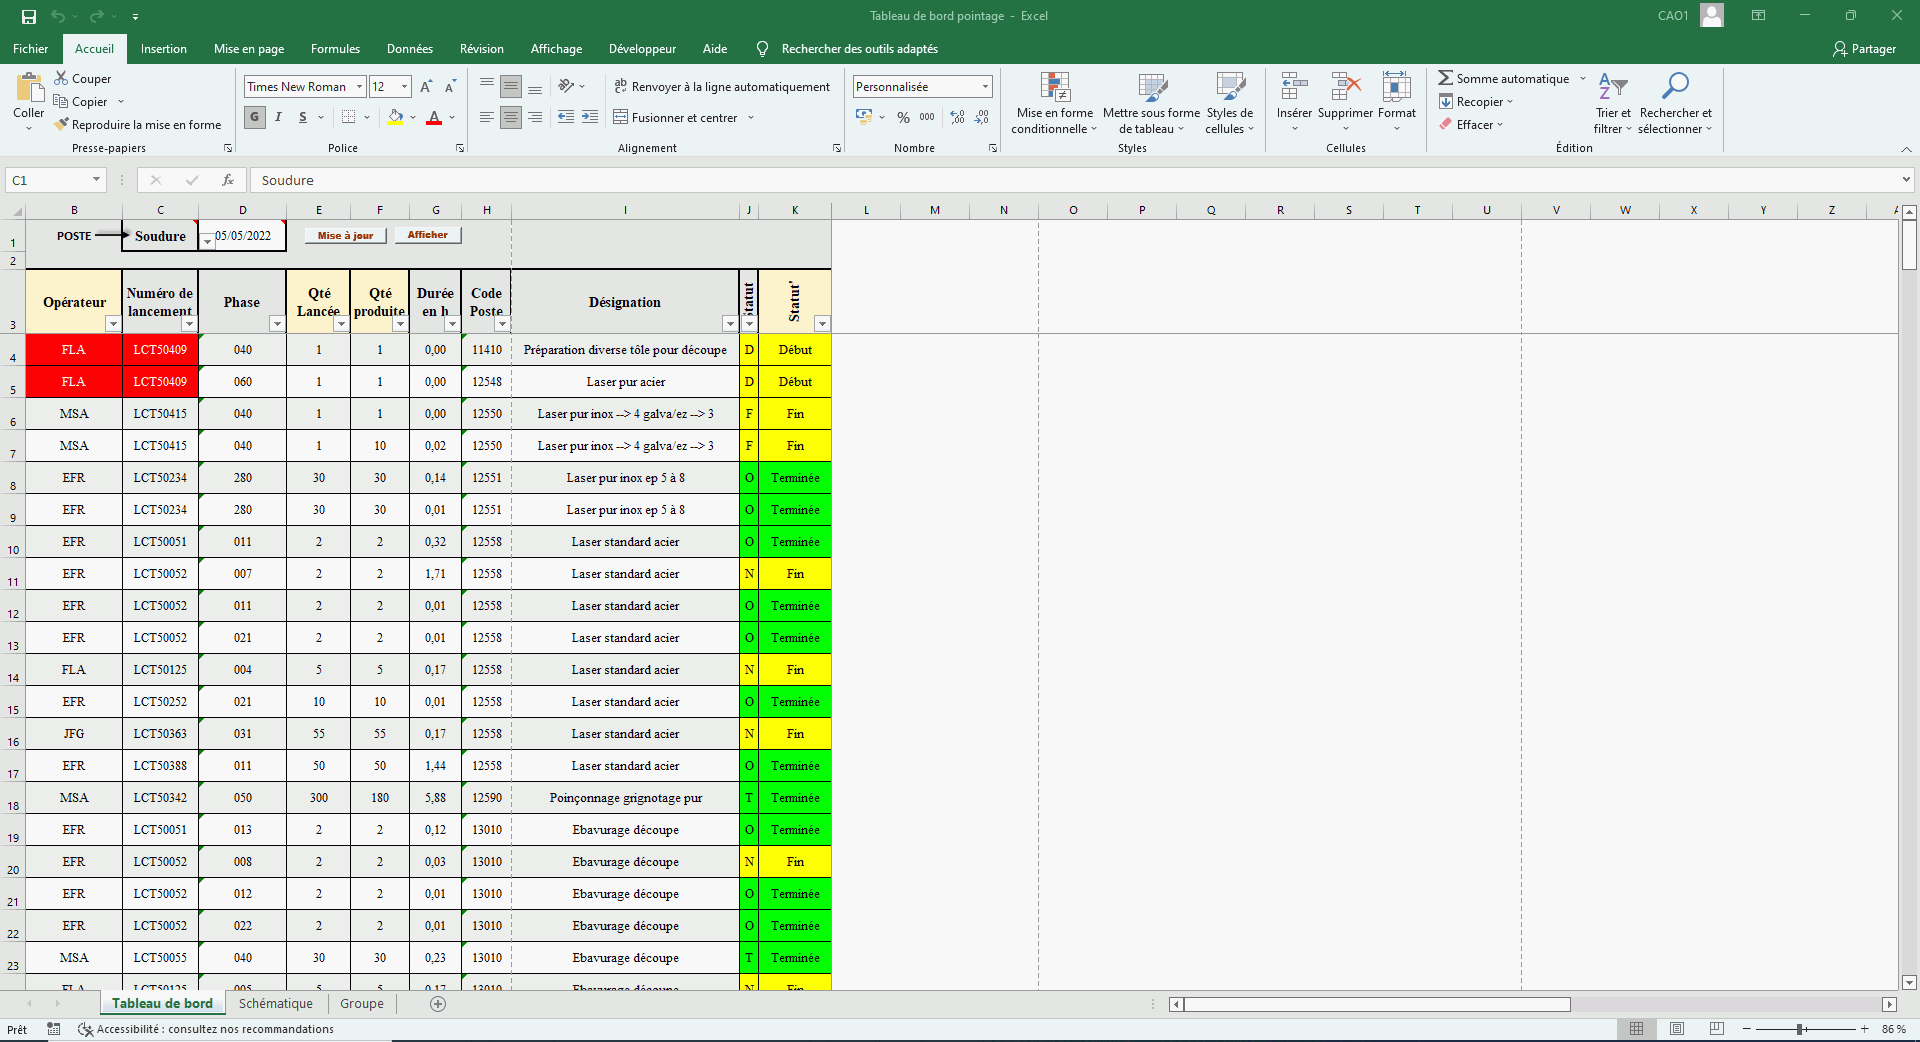Click the Paste (Coller) clipboard icon
Viewport: 1920px width, 1042px height.
click(x=28, y=89)
